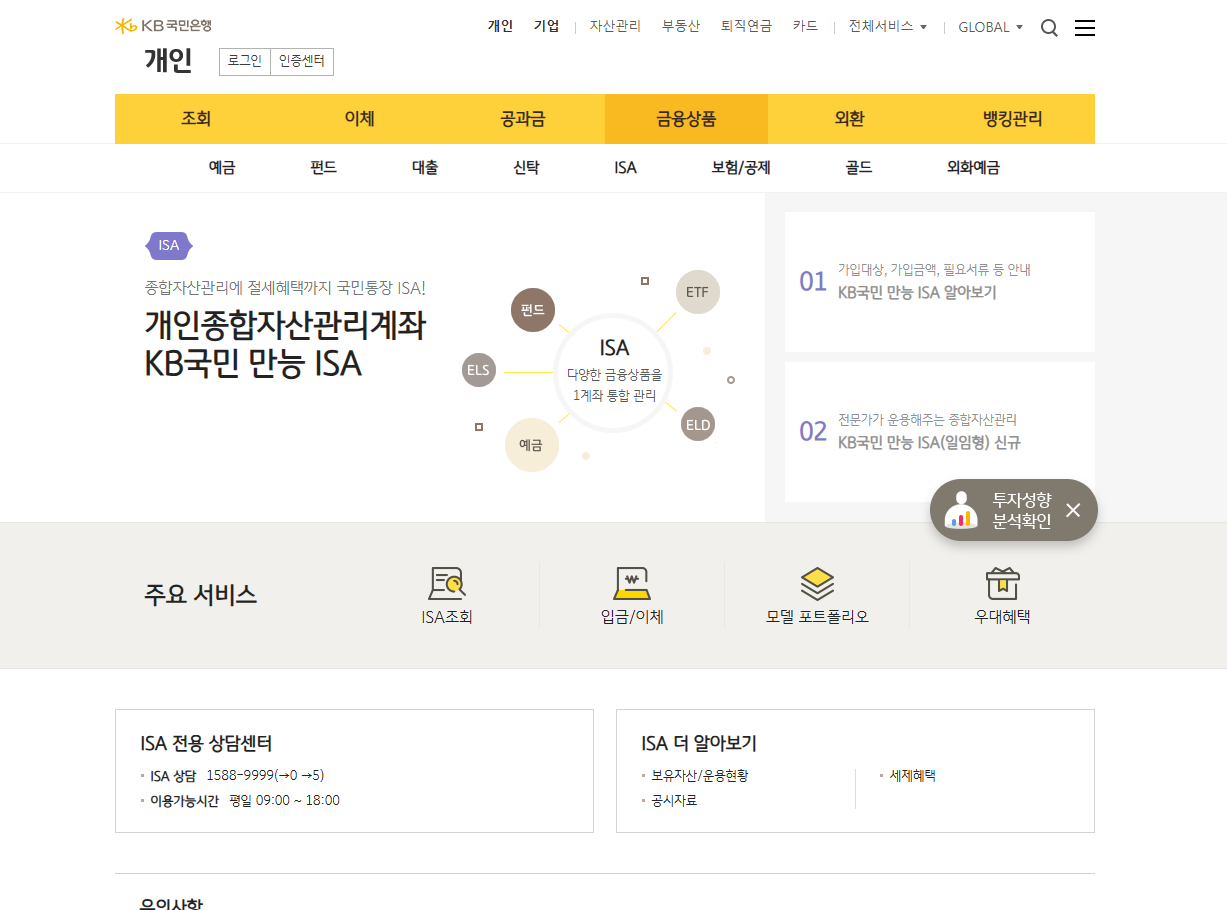The width and height of the screenshot is (1227, 910).
Task: Click the KB Kookmin Bank logo
Action: [164, 26]
